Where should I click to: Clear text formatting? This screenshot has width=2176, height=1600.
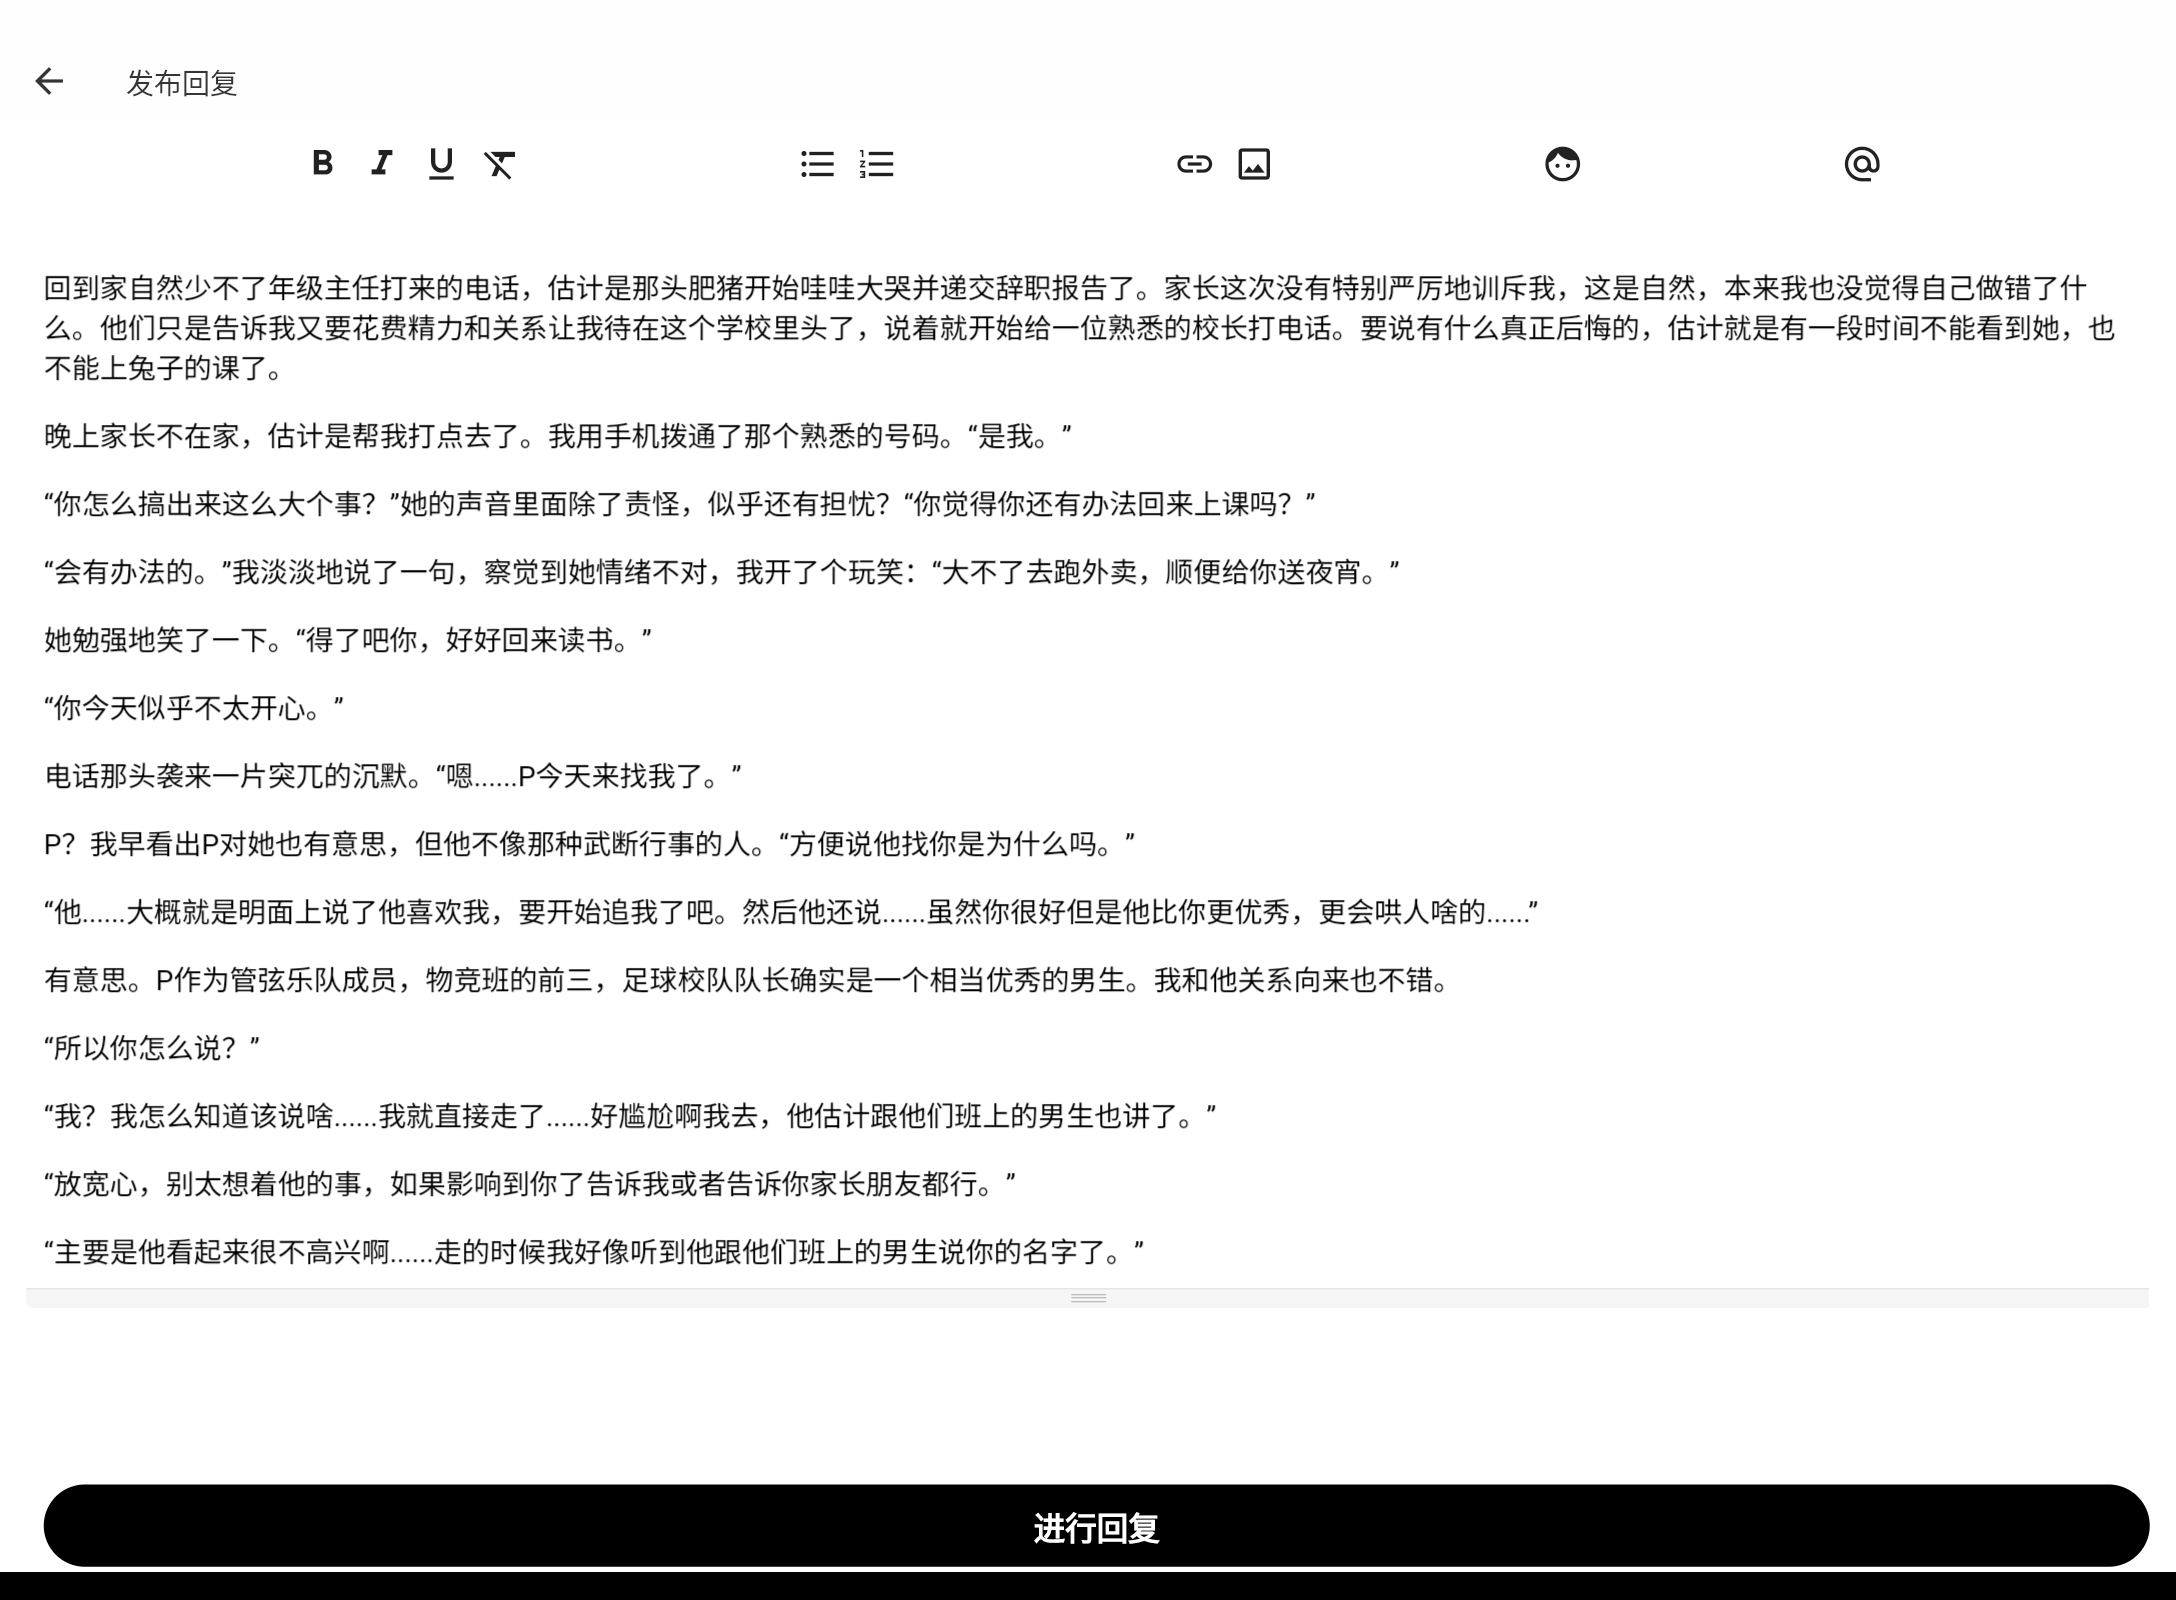(500, 163)
